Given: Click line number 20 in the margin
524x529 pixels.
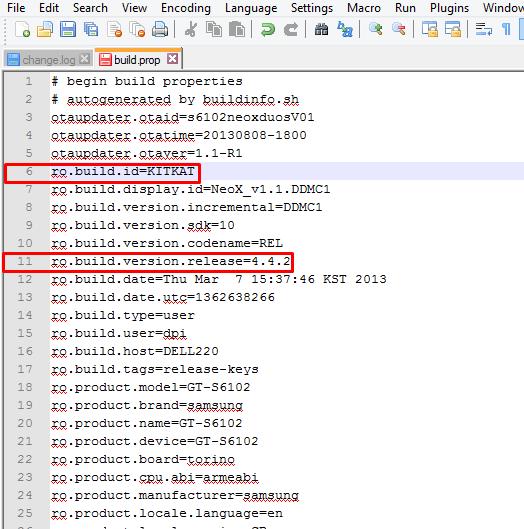Looking at the screenshot, I should 25,423.
